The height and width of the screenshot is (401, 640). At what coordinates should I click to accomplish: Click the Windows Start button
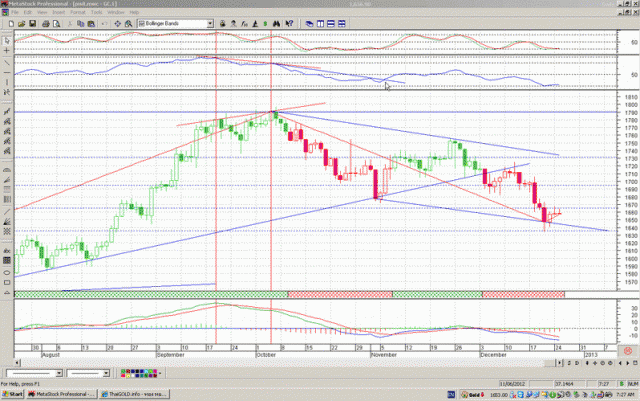coord(13,394)
